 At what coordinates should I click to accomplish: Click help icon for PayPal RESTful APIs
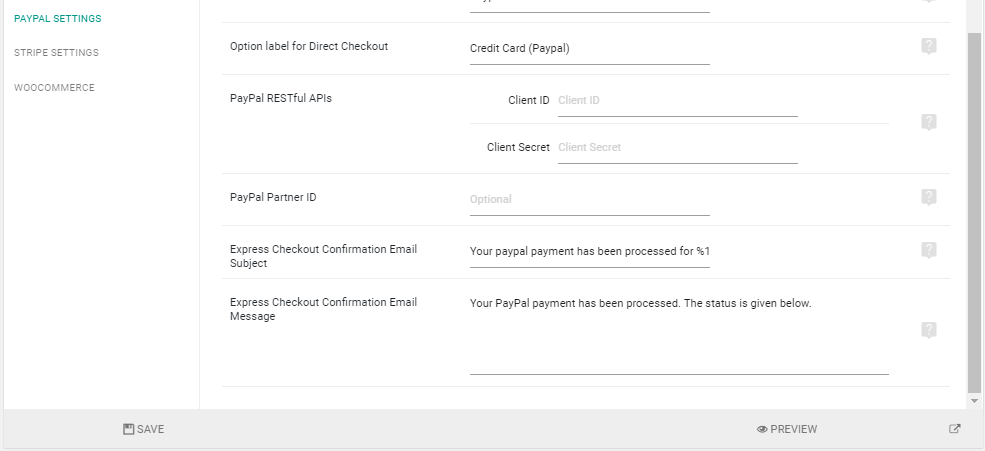point(928,122)
